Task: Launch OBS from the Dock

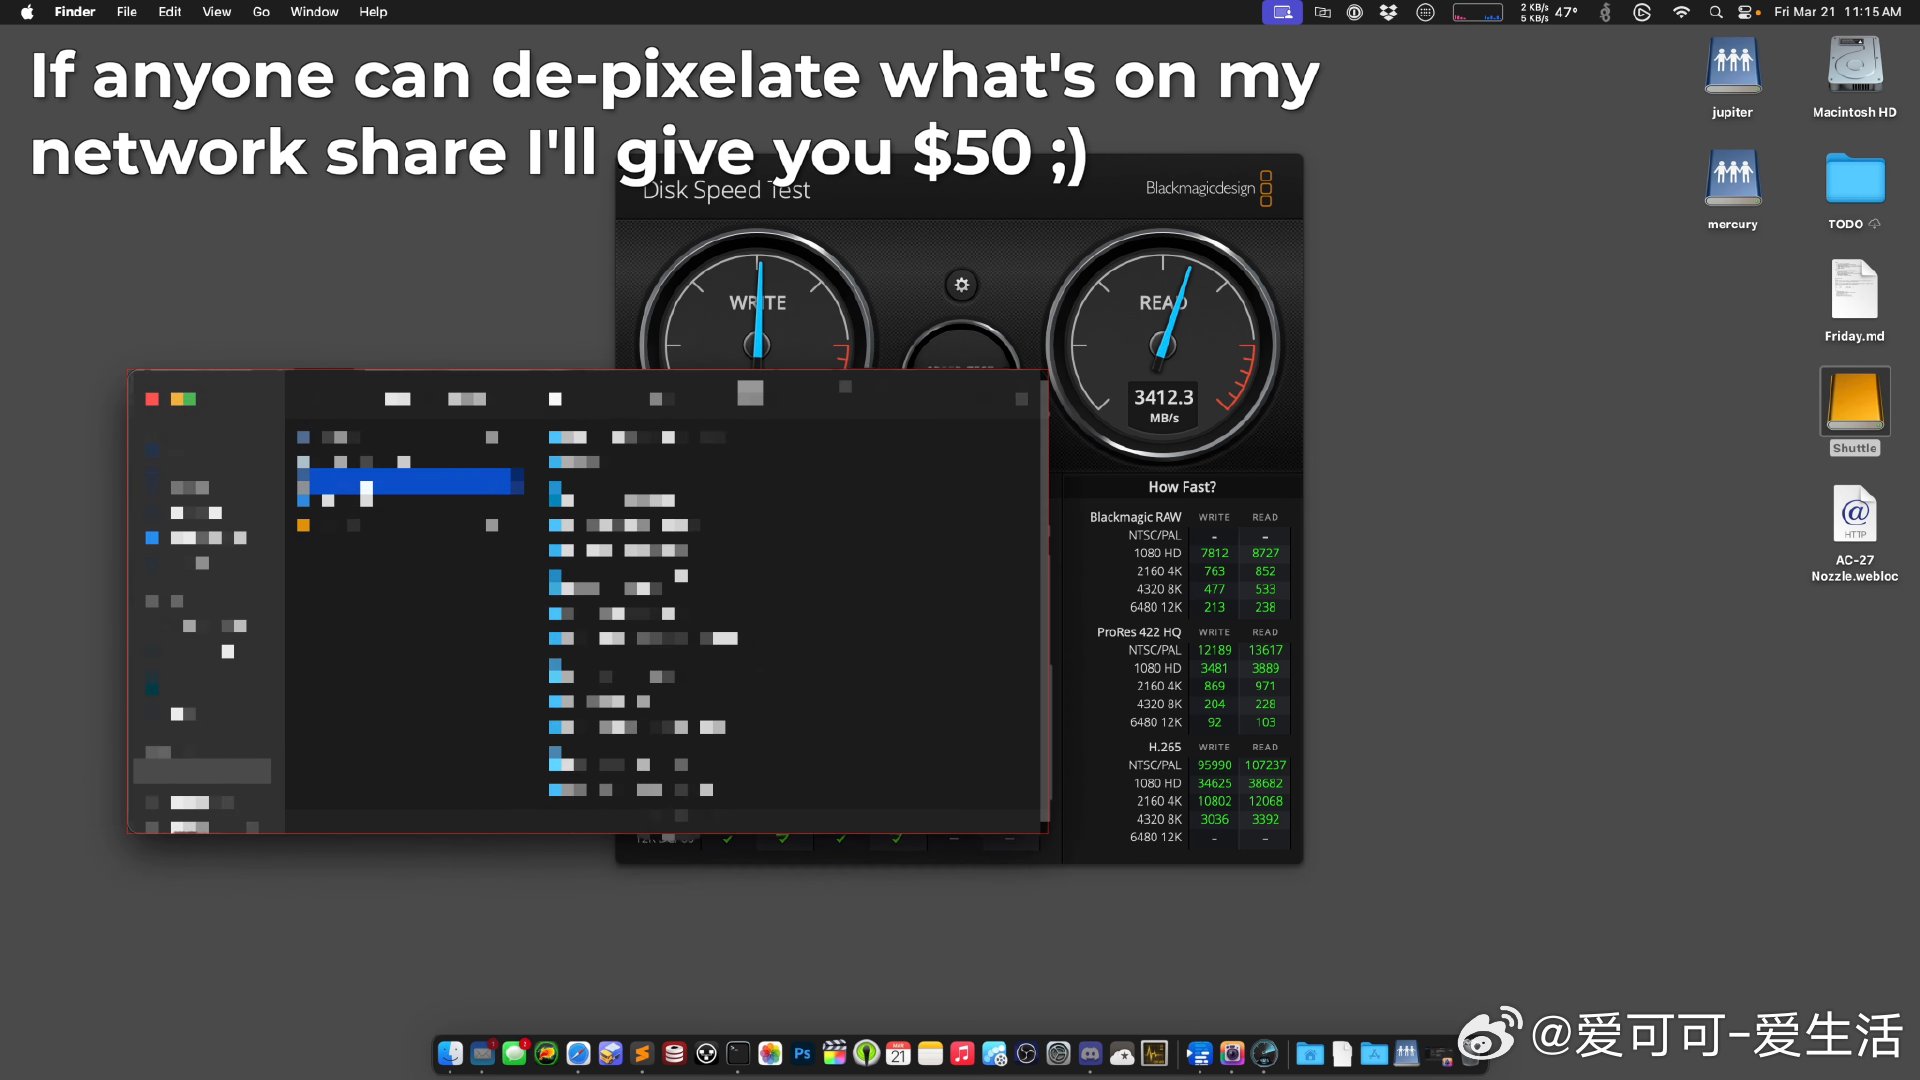Action: point(1026,1053)
